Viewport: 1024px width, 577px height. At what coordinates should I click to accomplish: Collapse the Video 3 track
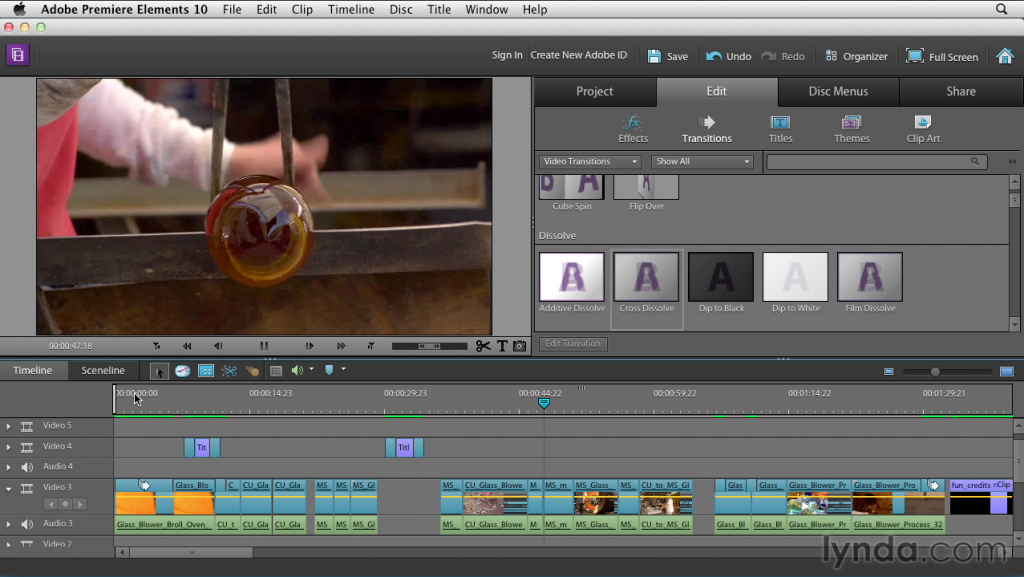[8, 488]
